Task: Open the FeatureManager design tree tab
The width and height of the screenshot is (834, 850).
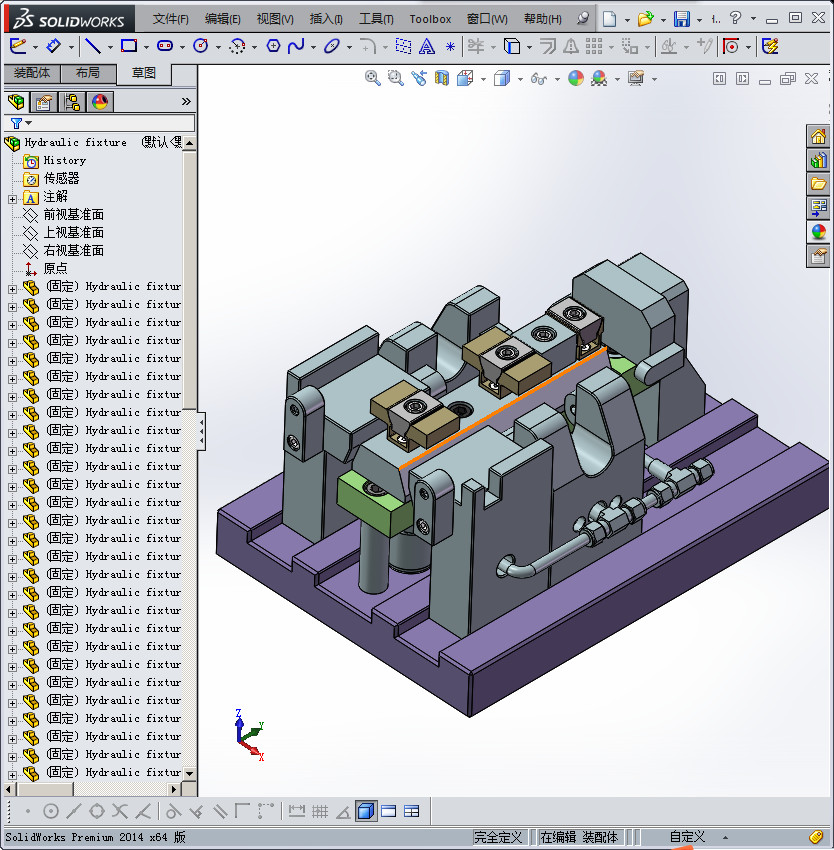Action: 16,101
